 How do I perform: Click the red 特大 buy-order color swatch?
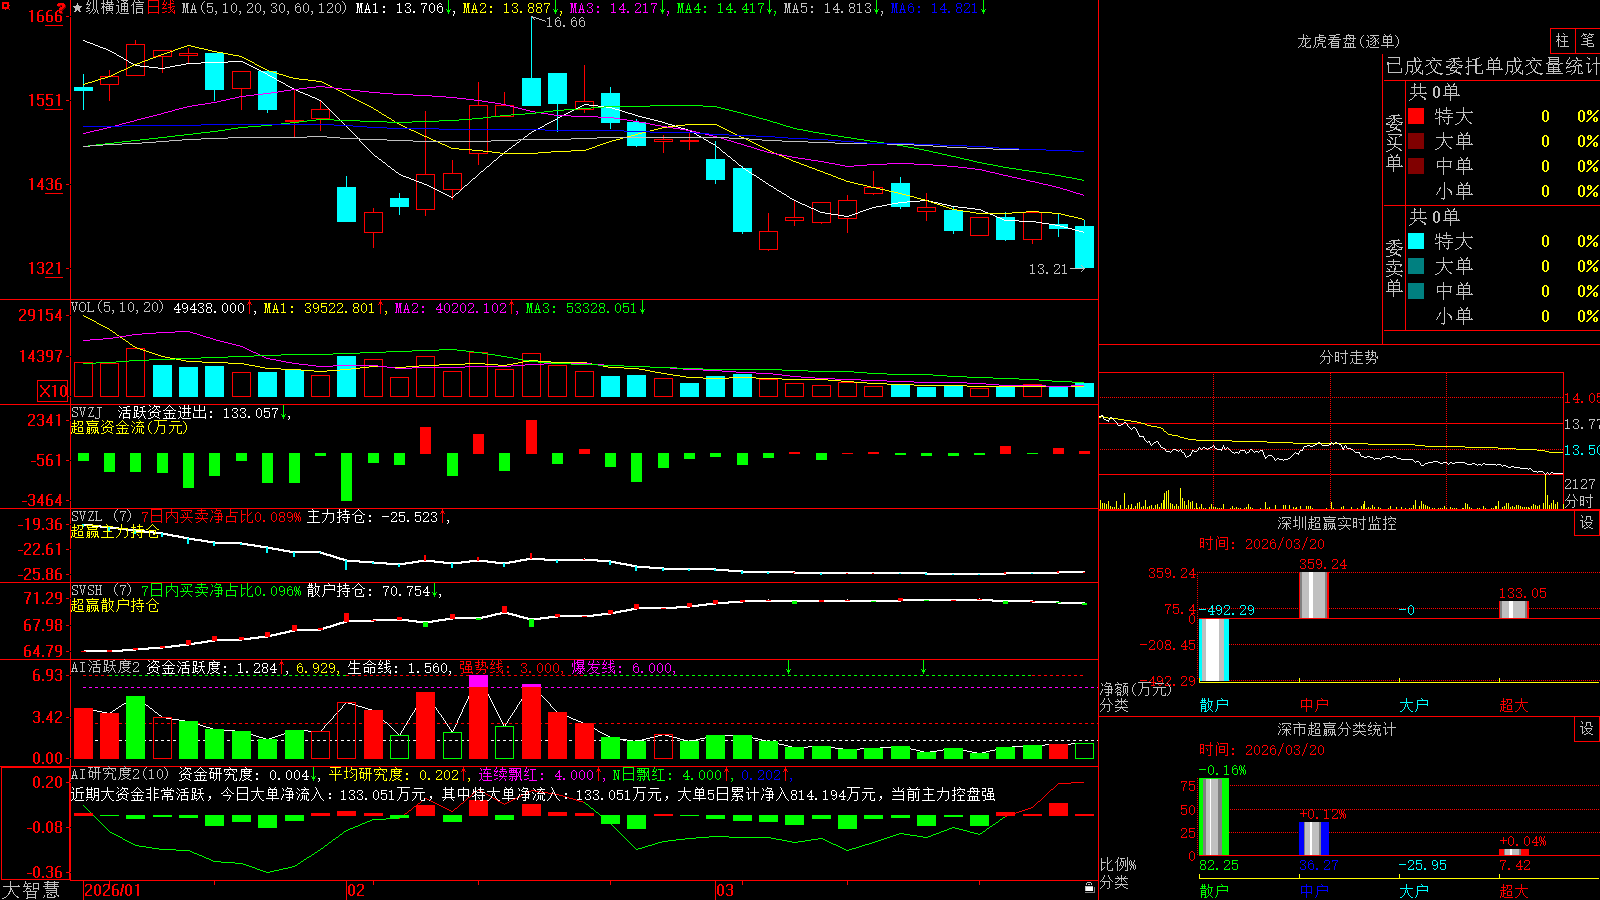1416,116
